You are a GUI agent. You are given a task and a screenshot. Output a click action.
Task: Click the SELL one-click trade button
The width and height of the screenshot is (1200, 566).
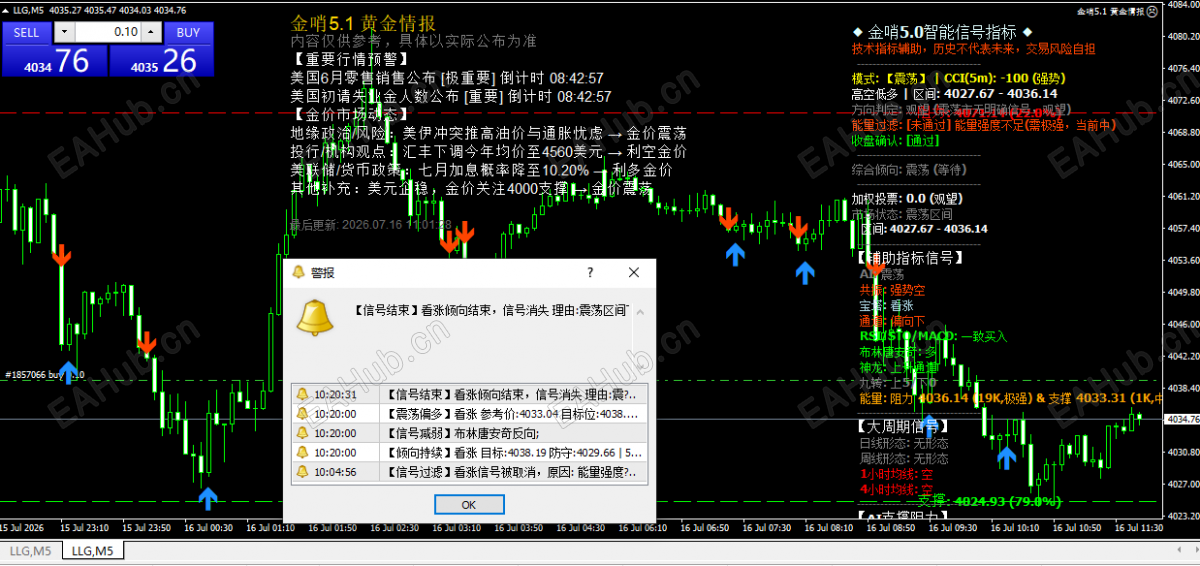coord(27,32)
